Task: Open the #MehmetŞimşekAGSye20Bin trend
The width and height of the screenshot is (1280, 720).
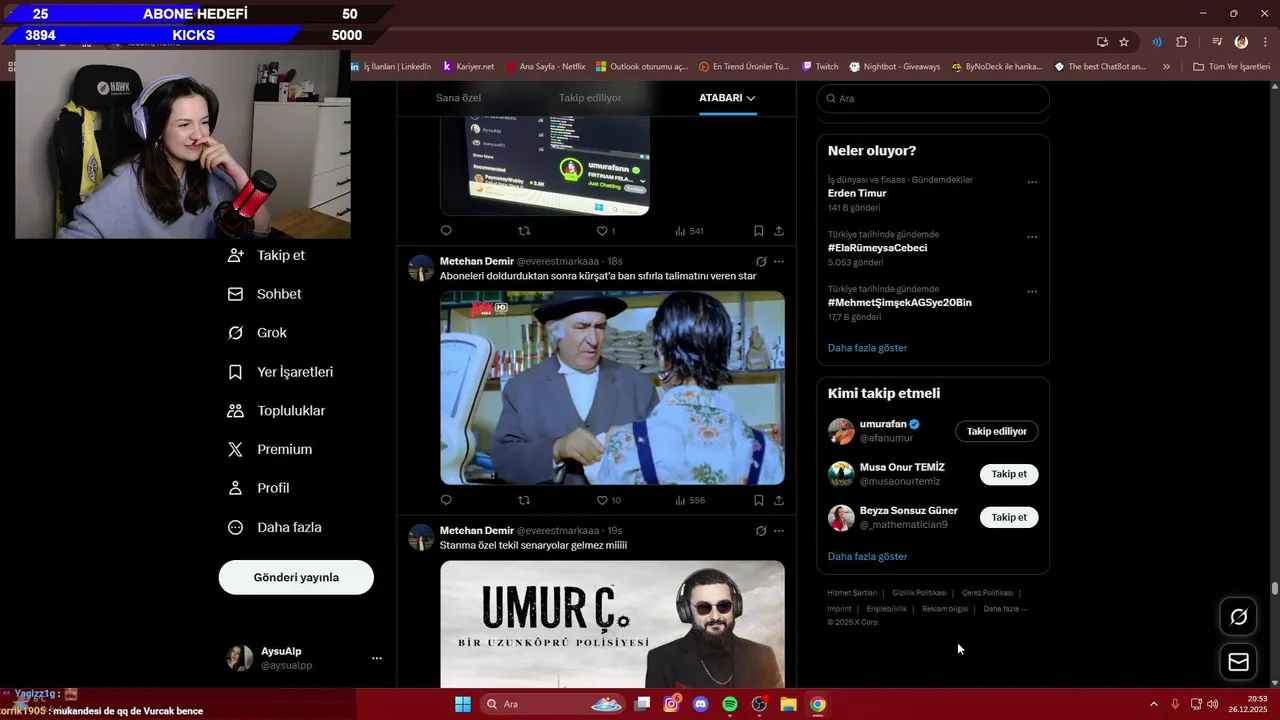Action: pyautogui.click(x=899, y=302)
